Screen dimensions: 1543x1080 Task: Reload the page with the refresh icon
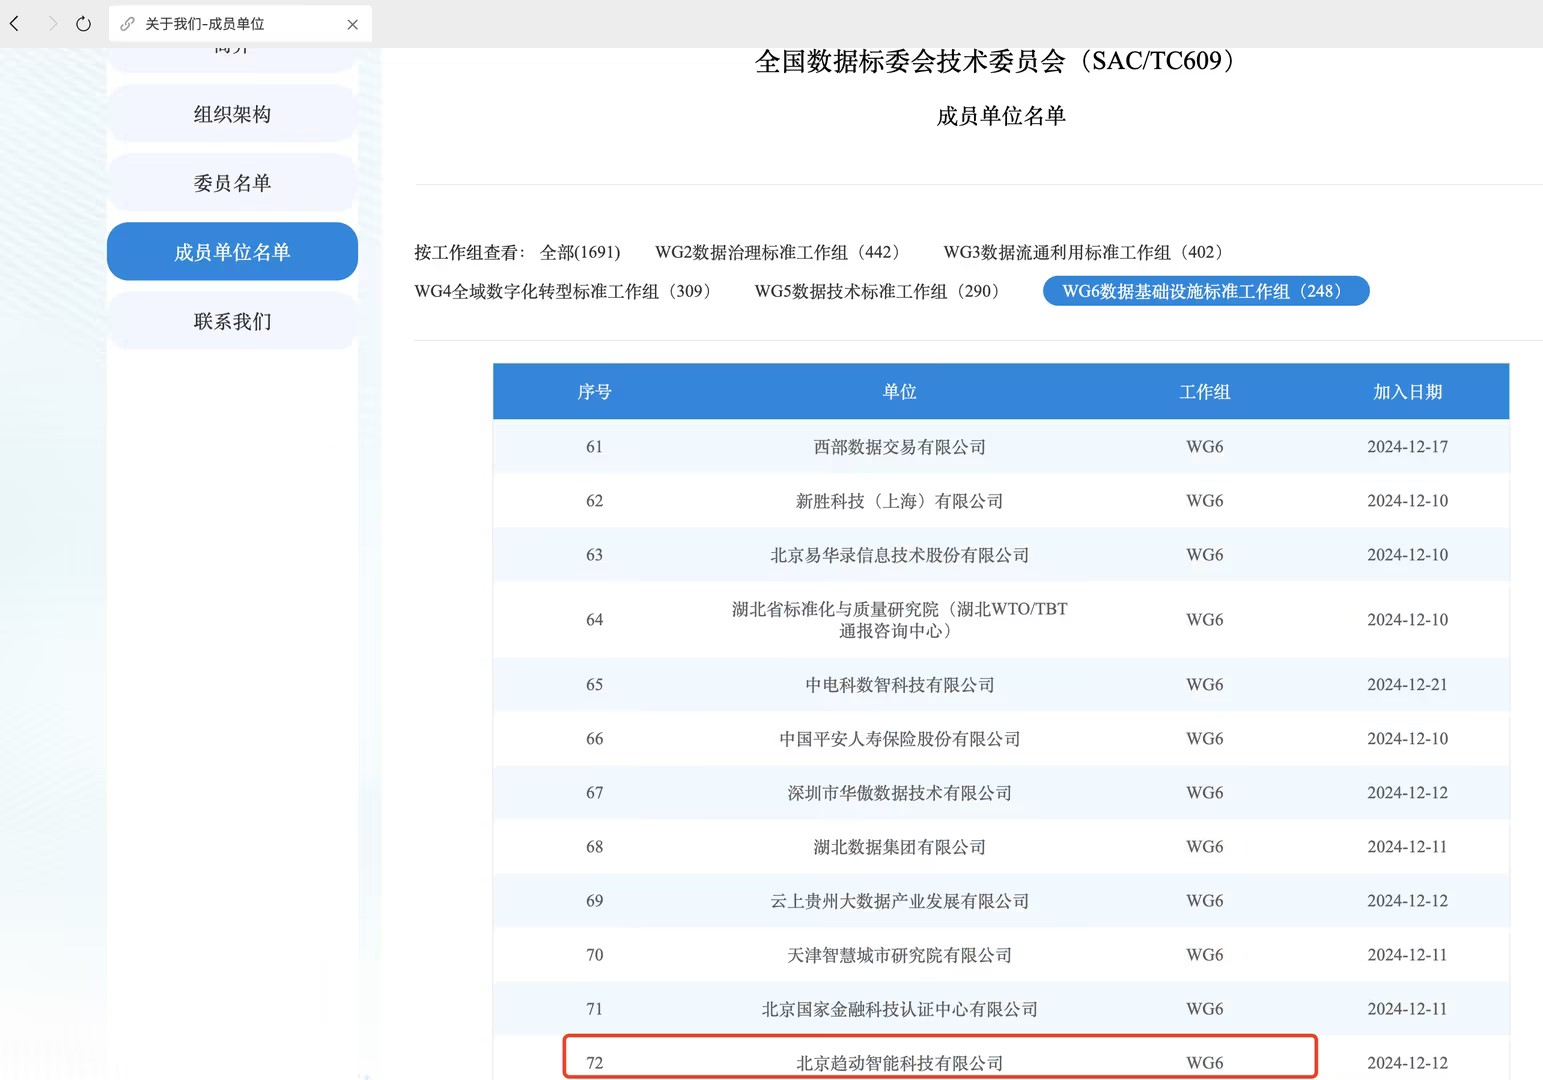84,23
